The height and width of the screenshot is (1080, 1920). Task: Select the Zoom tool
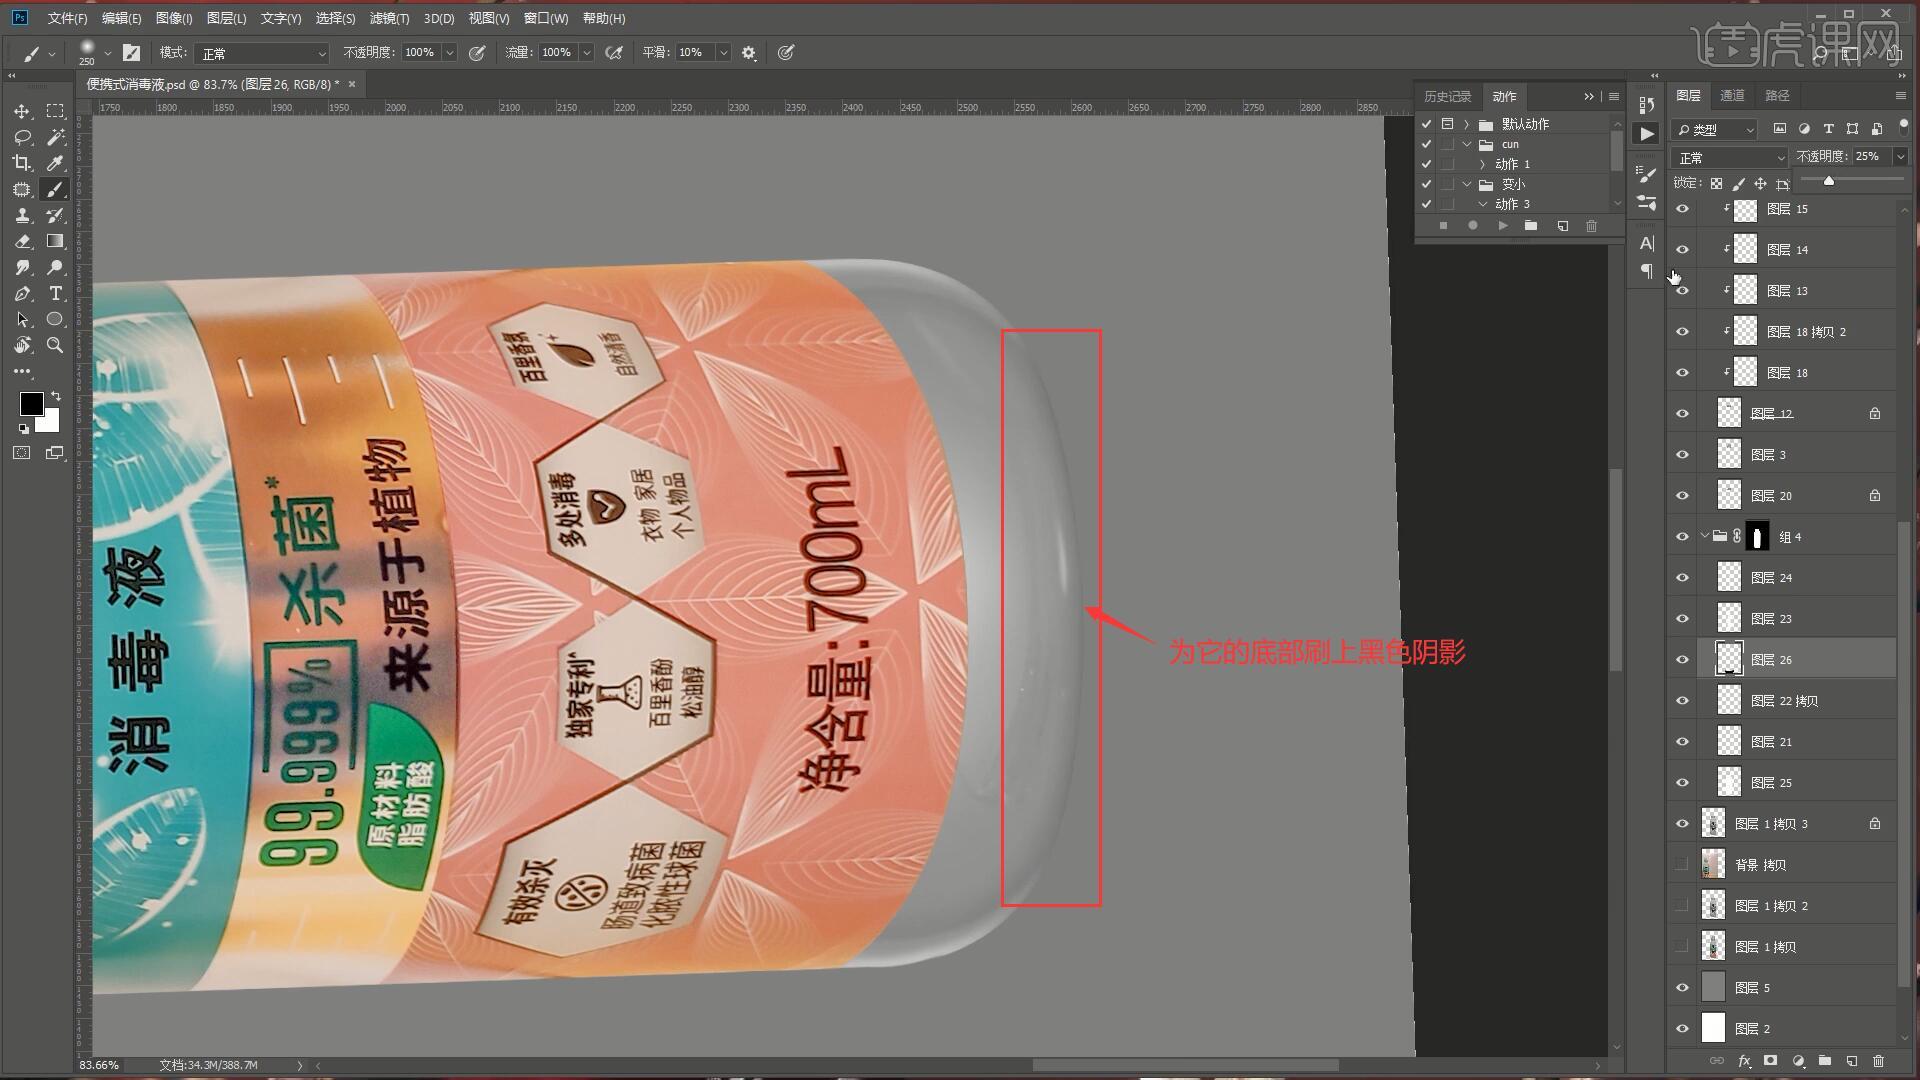(55, 345)
